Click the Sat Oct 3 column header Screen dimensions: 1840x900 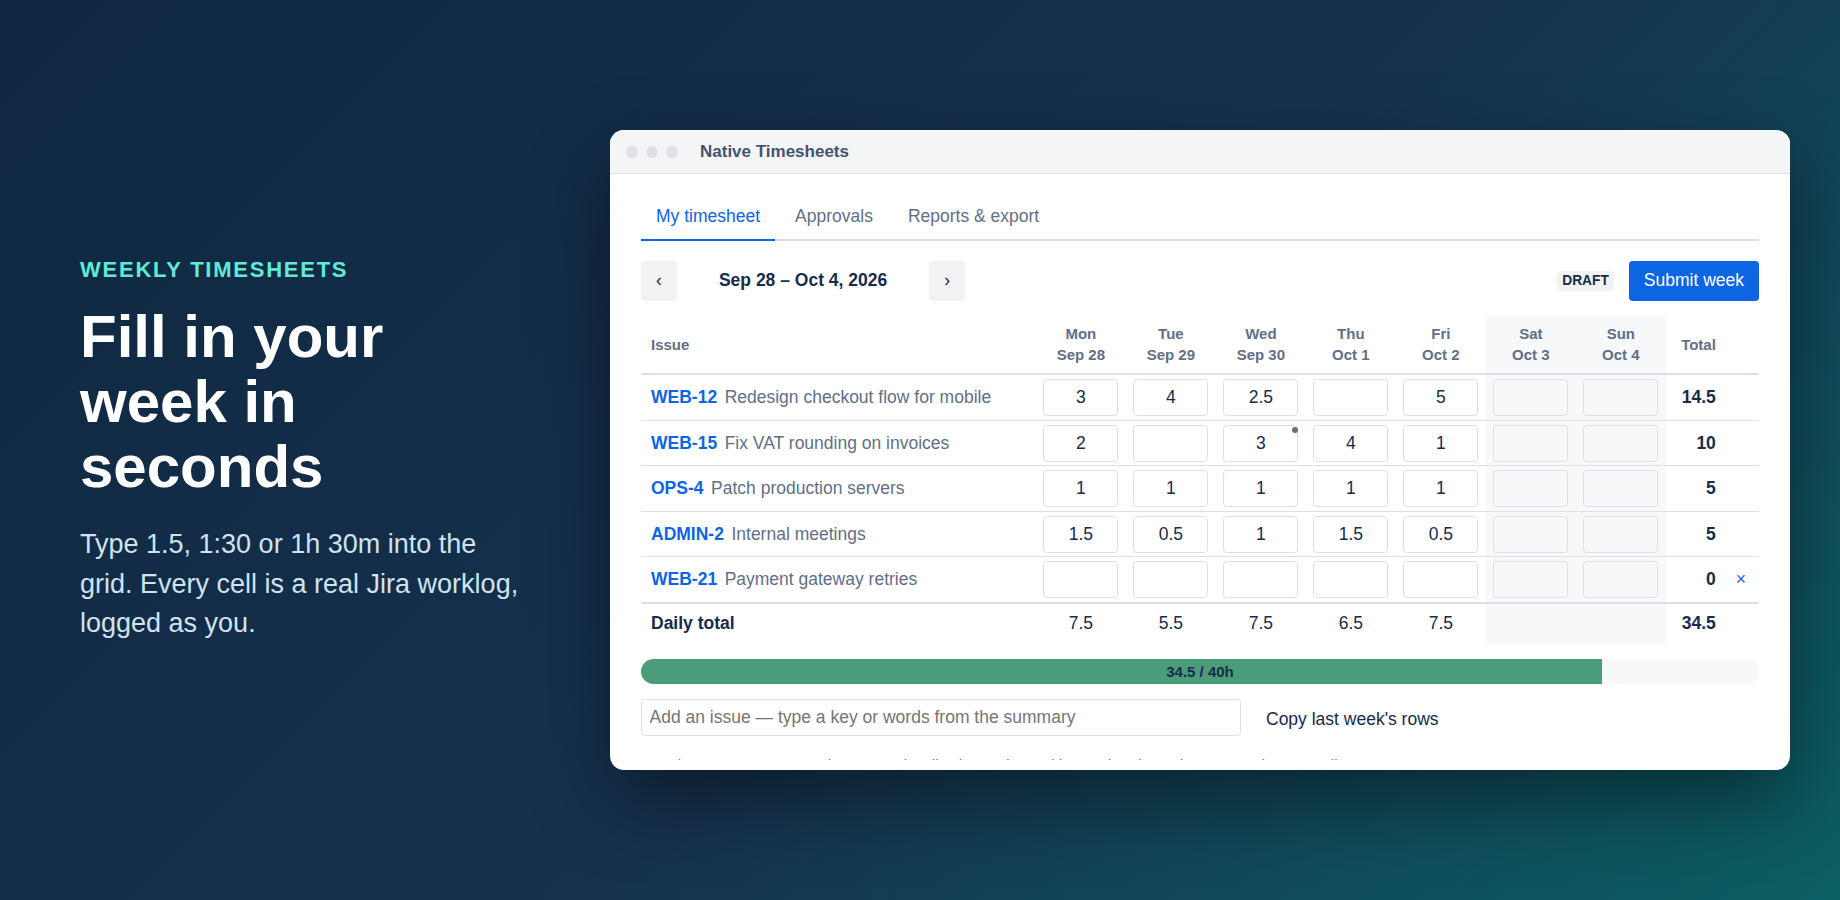pos(1530,344)
